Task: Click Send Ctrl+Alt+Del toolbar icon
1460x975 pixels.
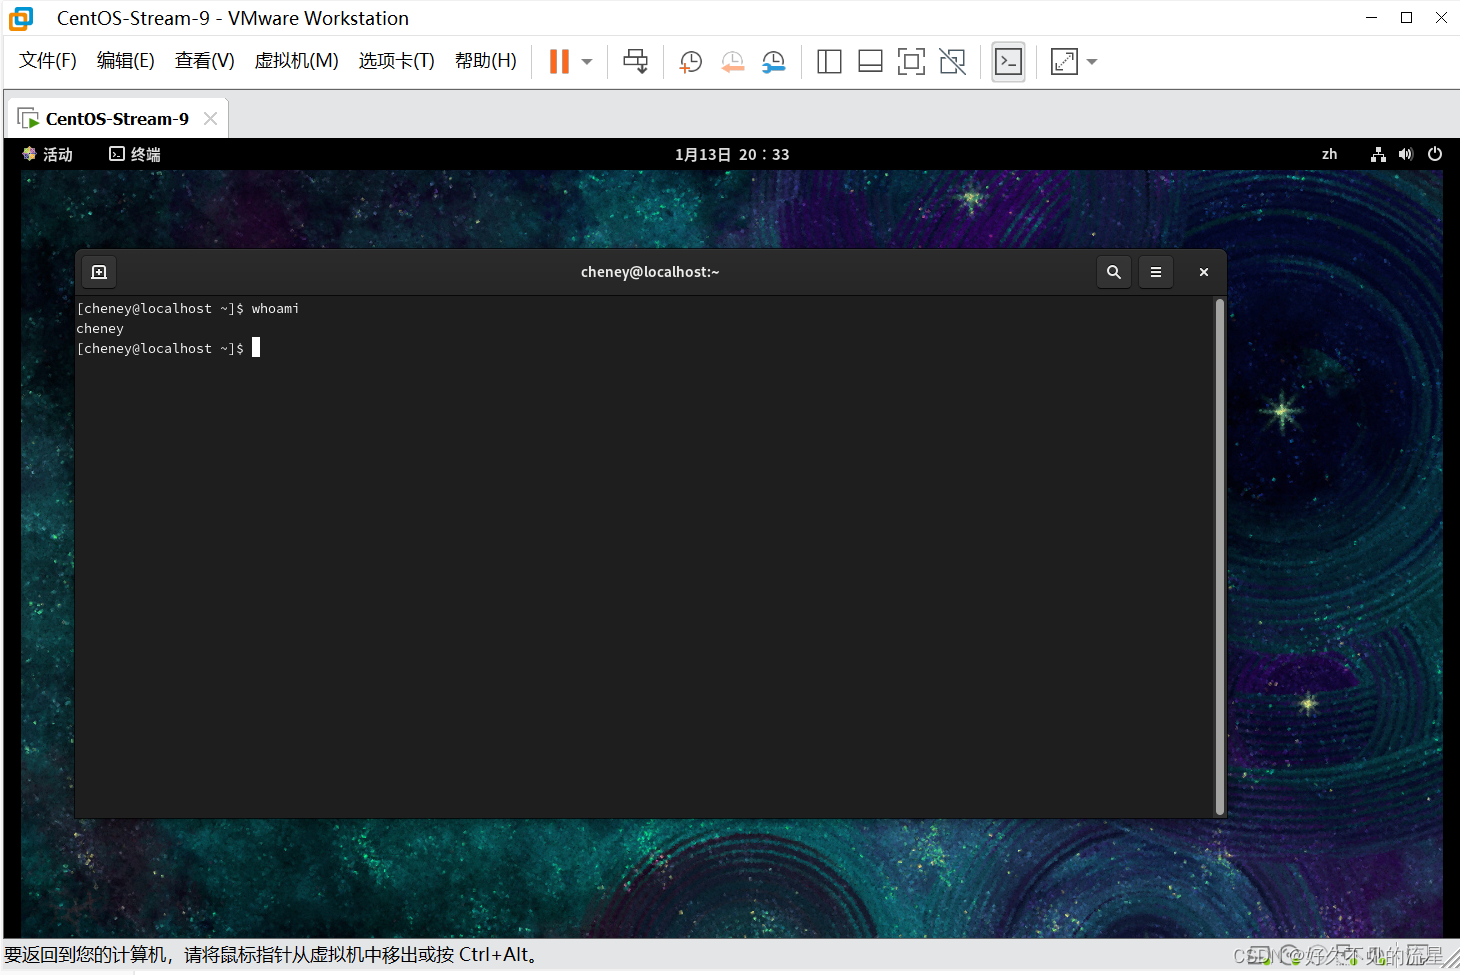Action: (x=636, y=62)
